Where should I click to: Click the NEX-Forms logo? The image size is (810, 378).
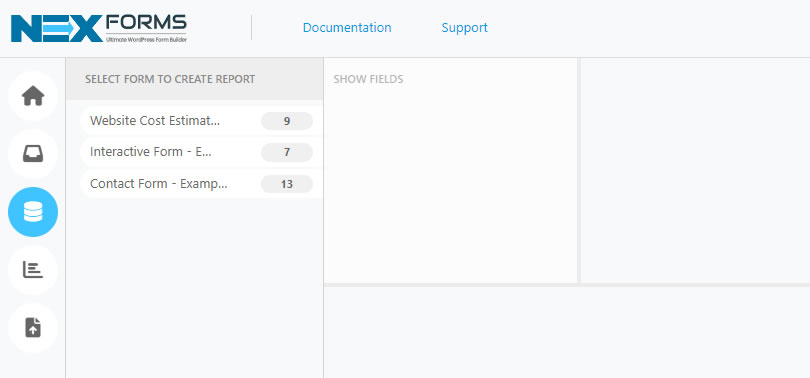pyautogui.click(x=99, y=28)
